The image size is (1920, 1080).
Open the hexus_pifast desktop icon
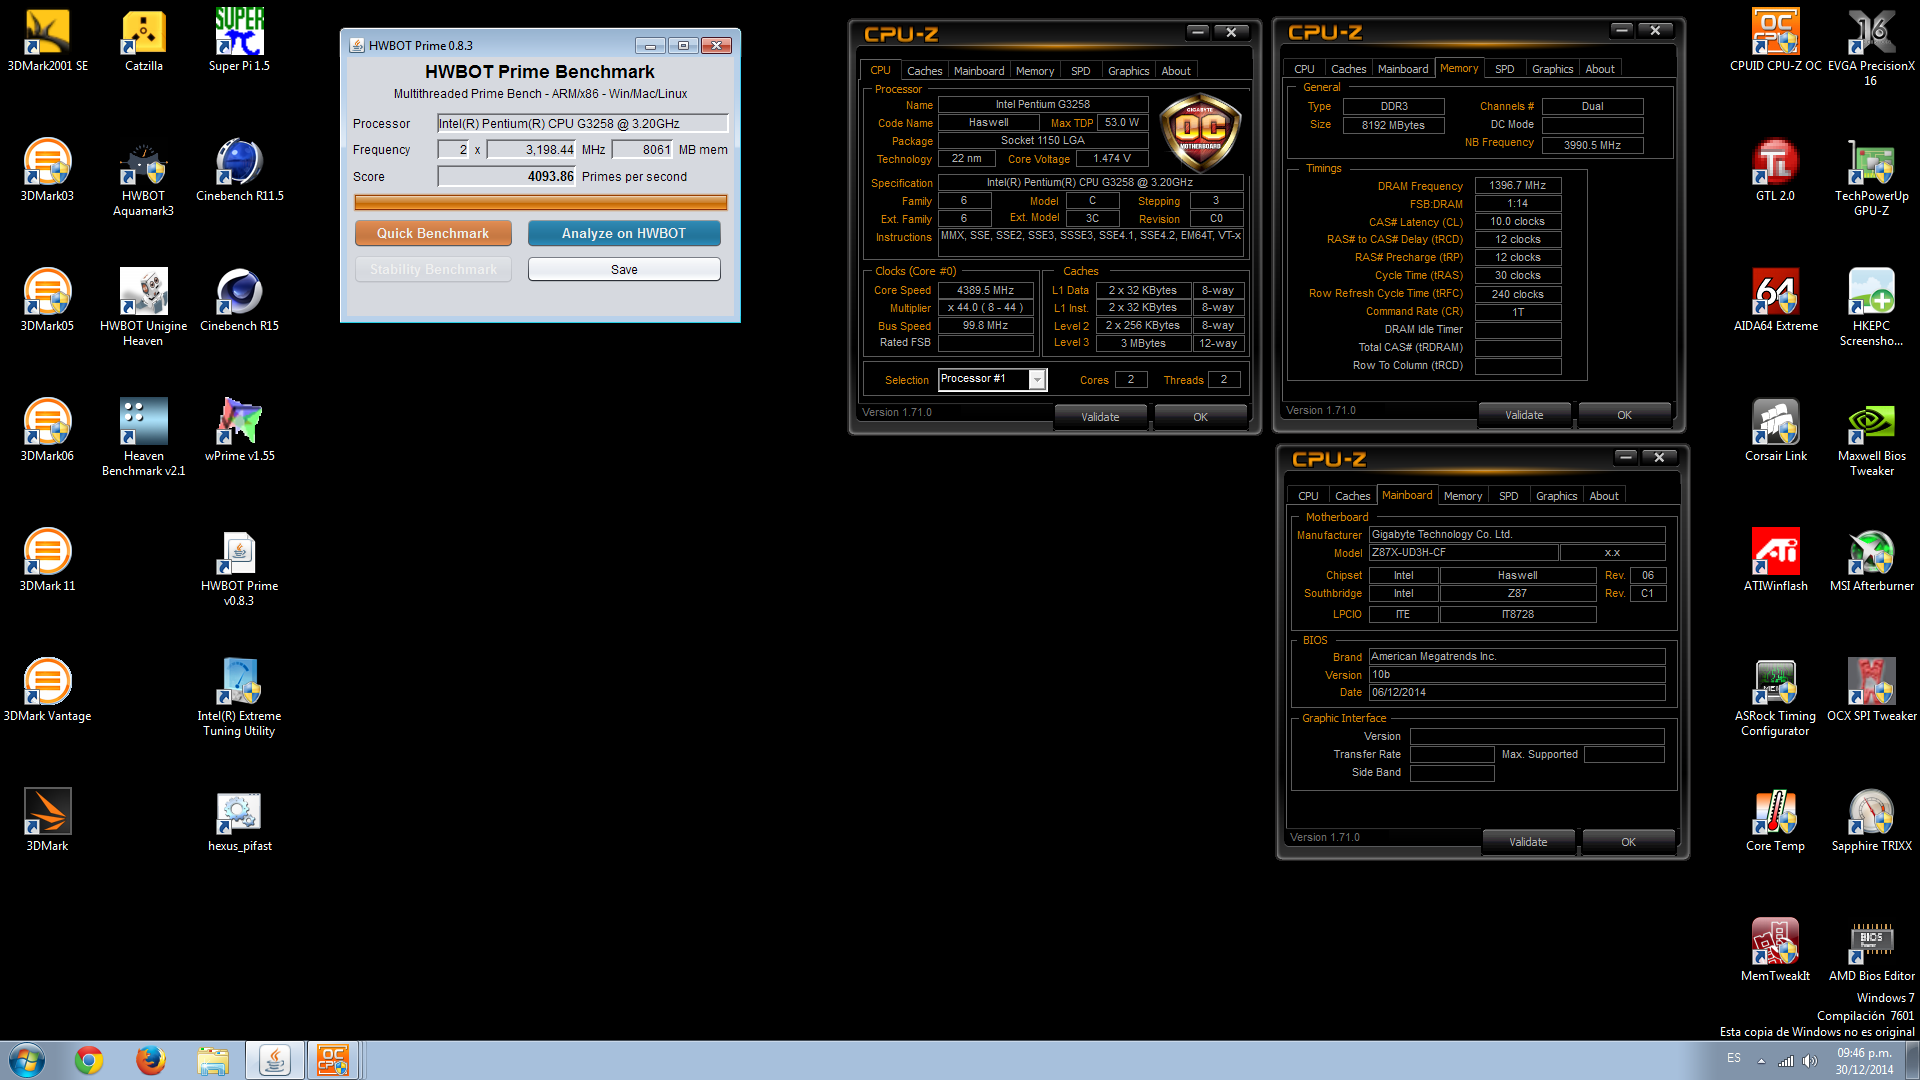coord(239,820)
